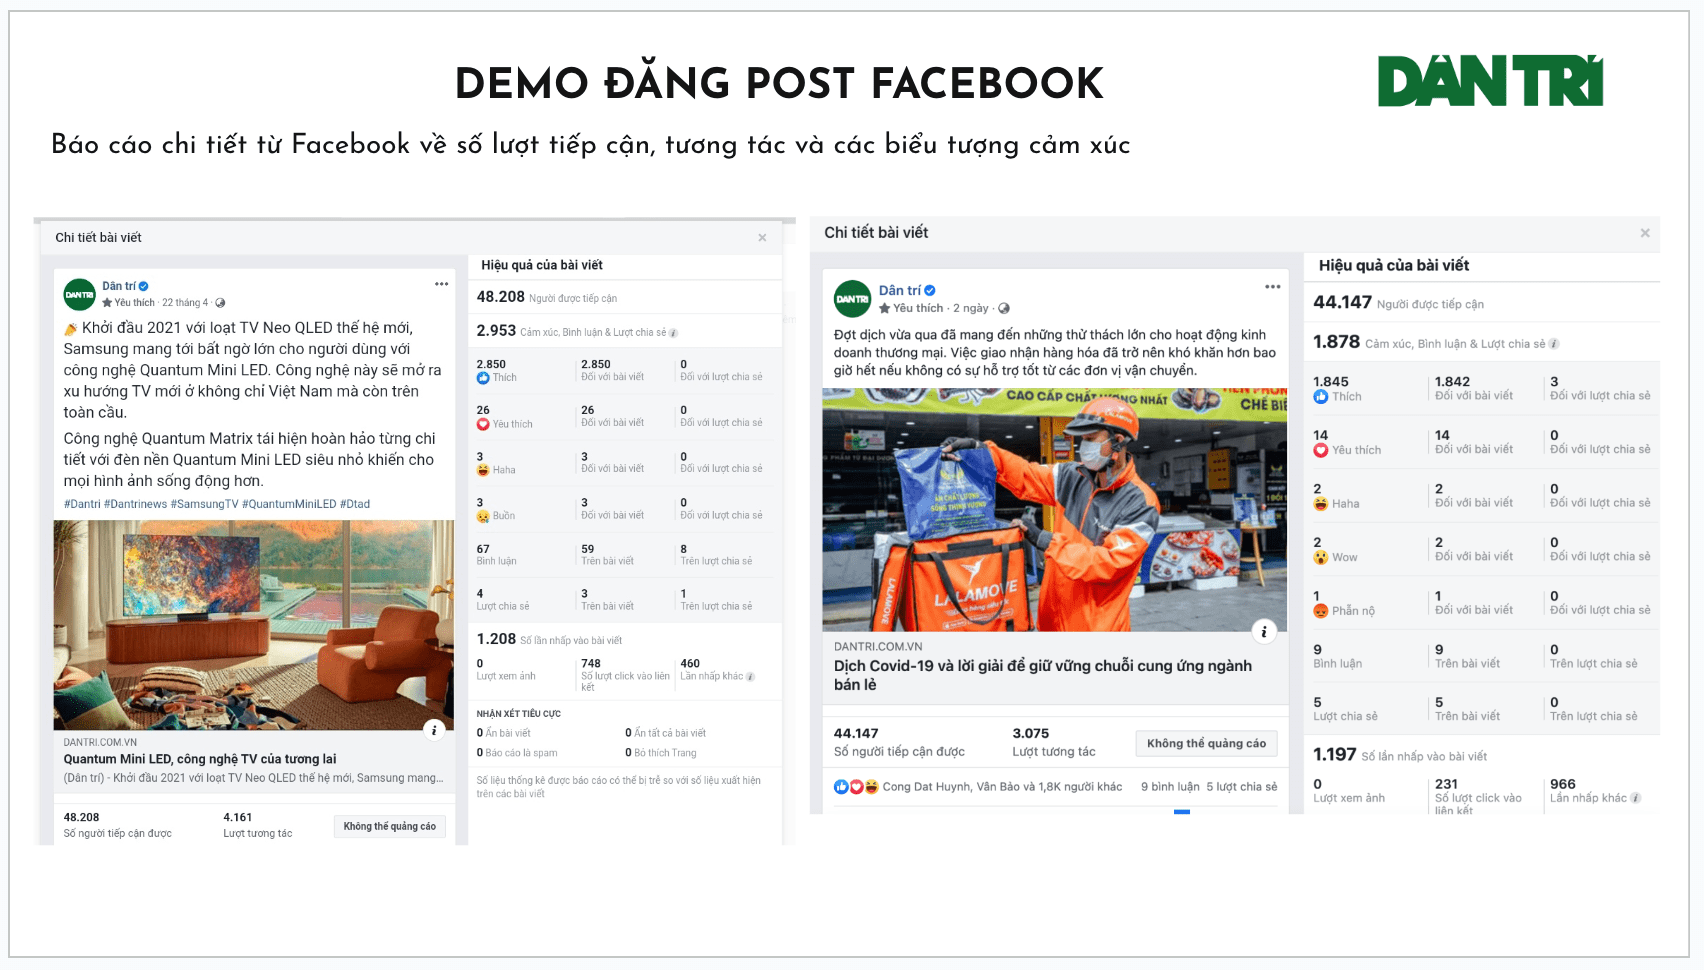The image size is (1704, 970).
Task: Click Cong Dat Huynh reactions names text
Action: click(x=1002, y=787)
